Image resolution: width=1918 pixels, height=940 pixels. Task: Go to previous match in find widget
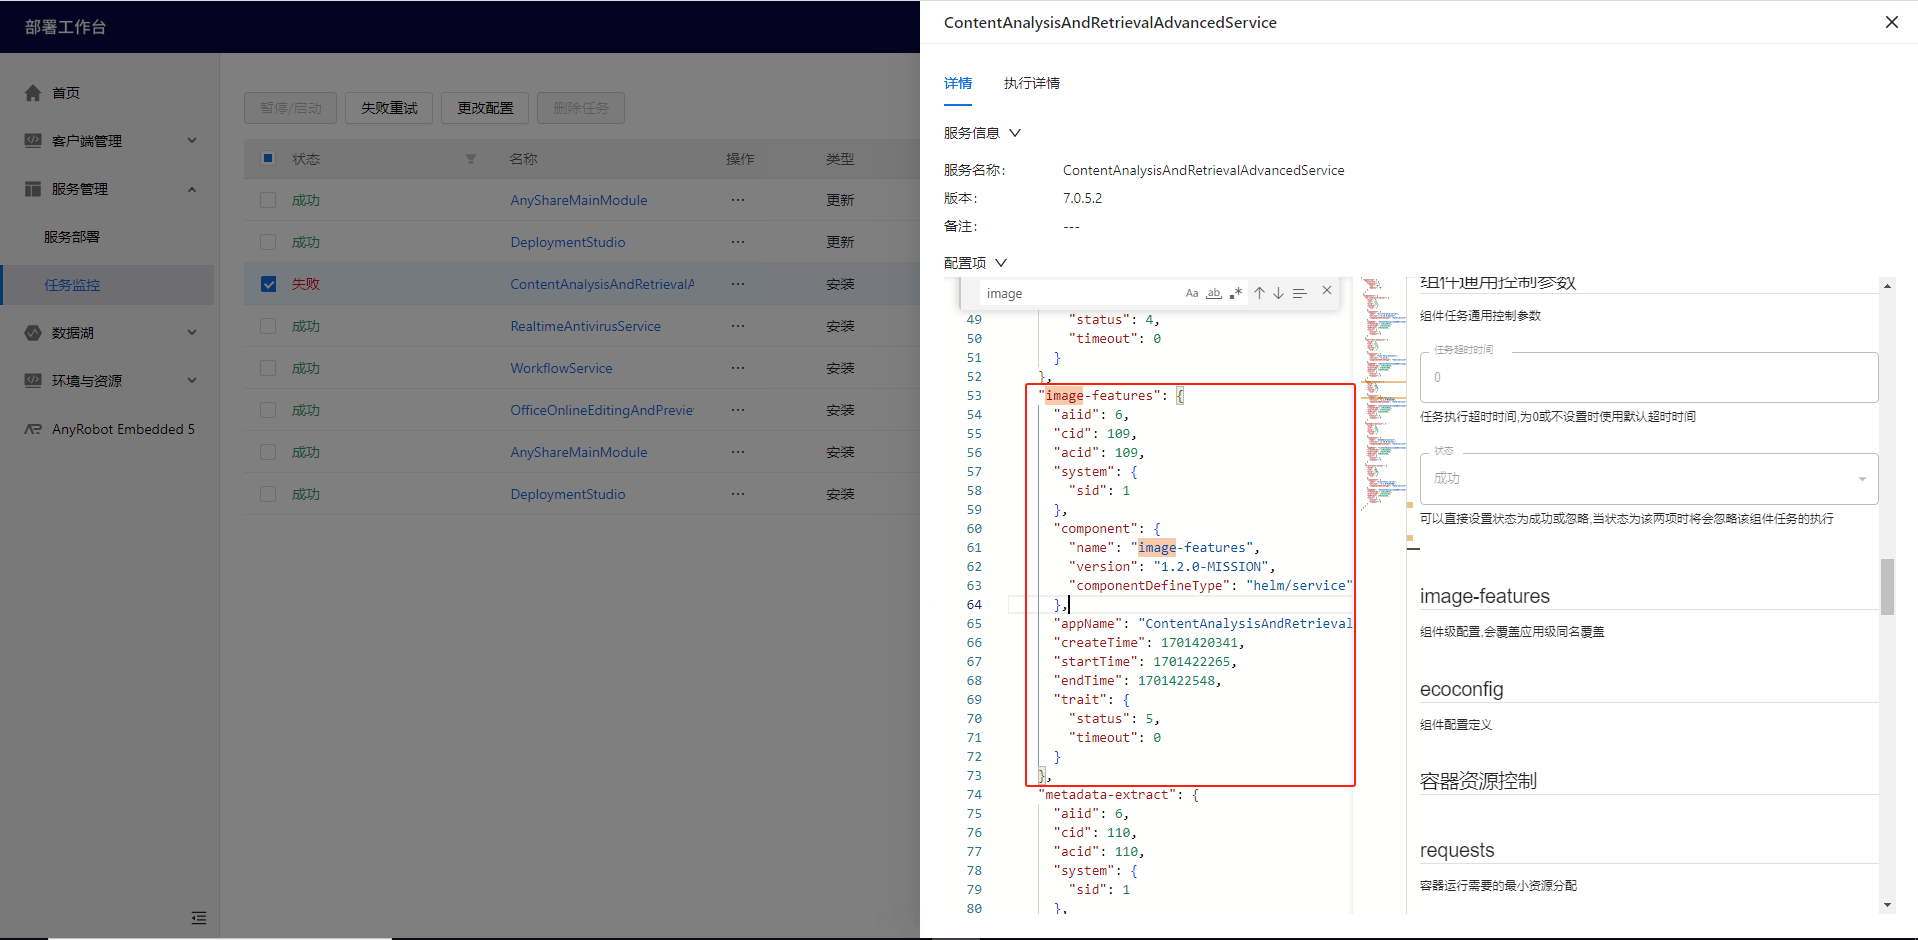1259,293
